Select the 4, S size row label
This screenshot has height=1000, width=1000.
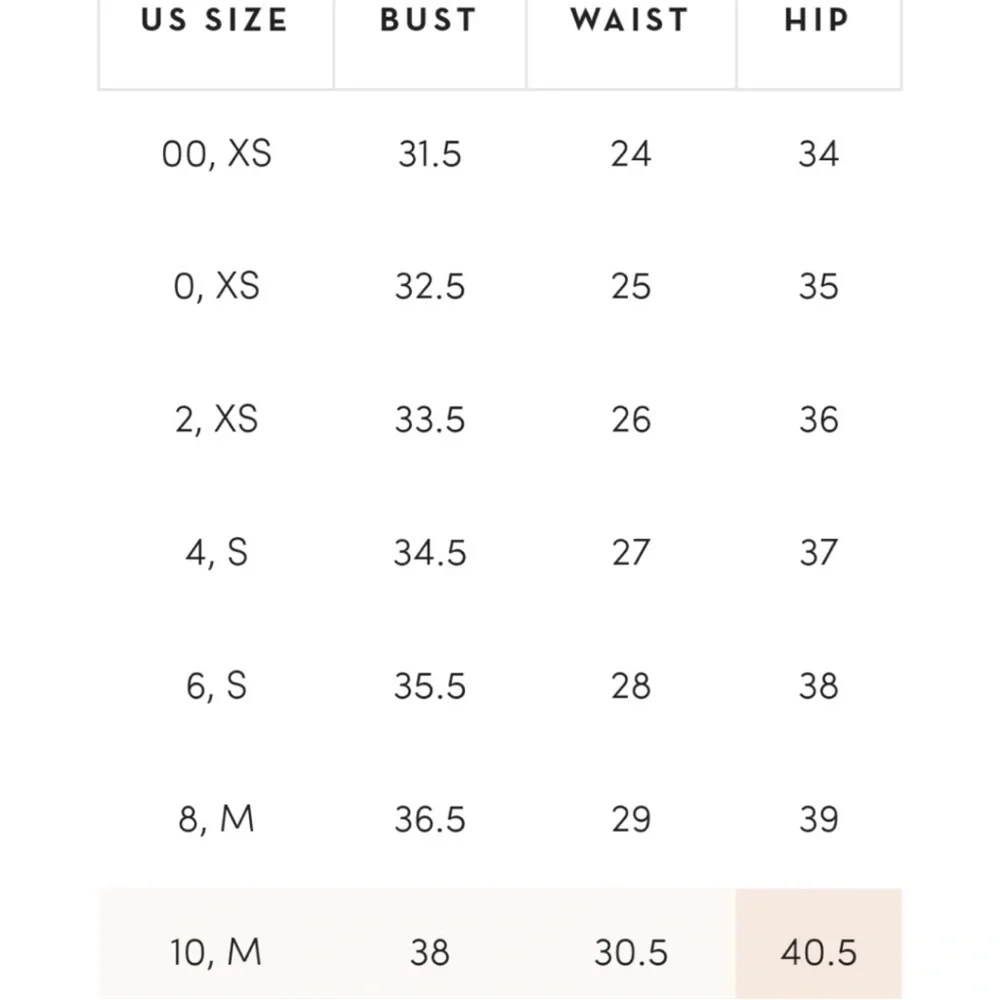[x=216, y=553]
